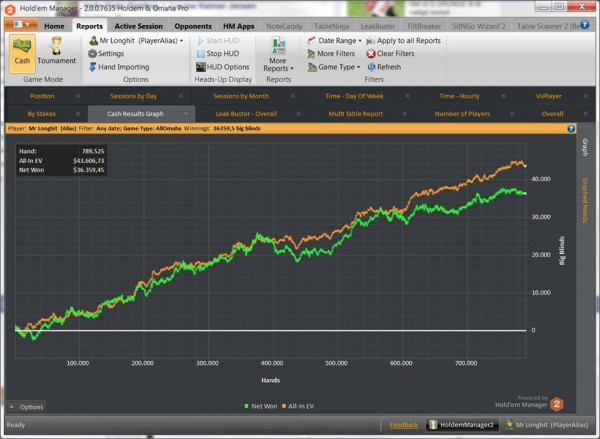Close the Time - Day Of Week tab

[407, 96]
